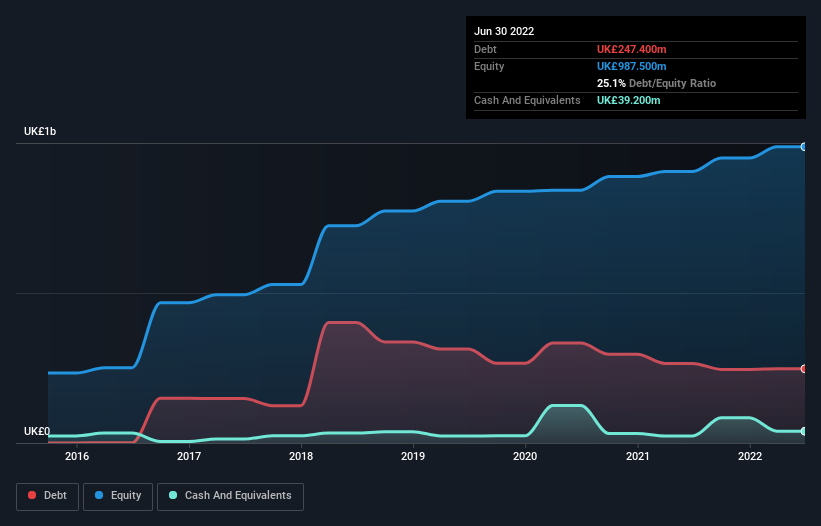The image size is (821, 526).
Task: Click the Jun 30 2022 tooltip date
Action: click(504, 31)
